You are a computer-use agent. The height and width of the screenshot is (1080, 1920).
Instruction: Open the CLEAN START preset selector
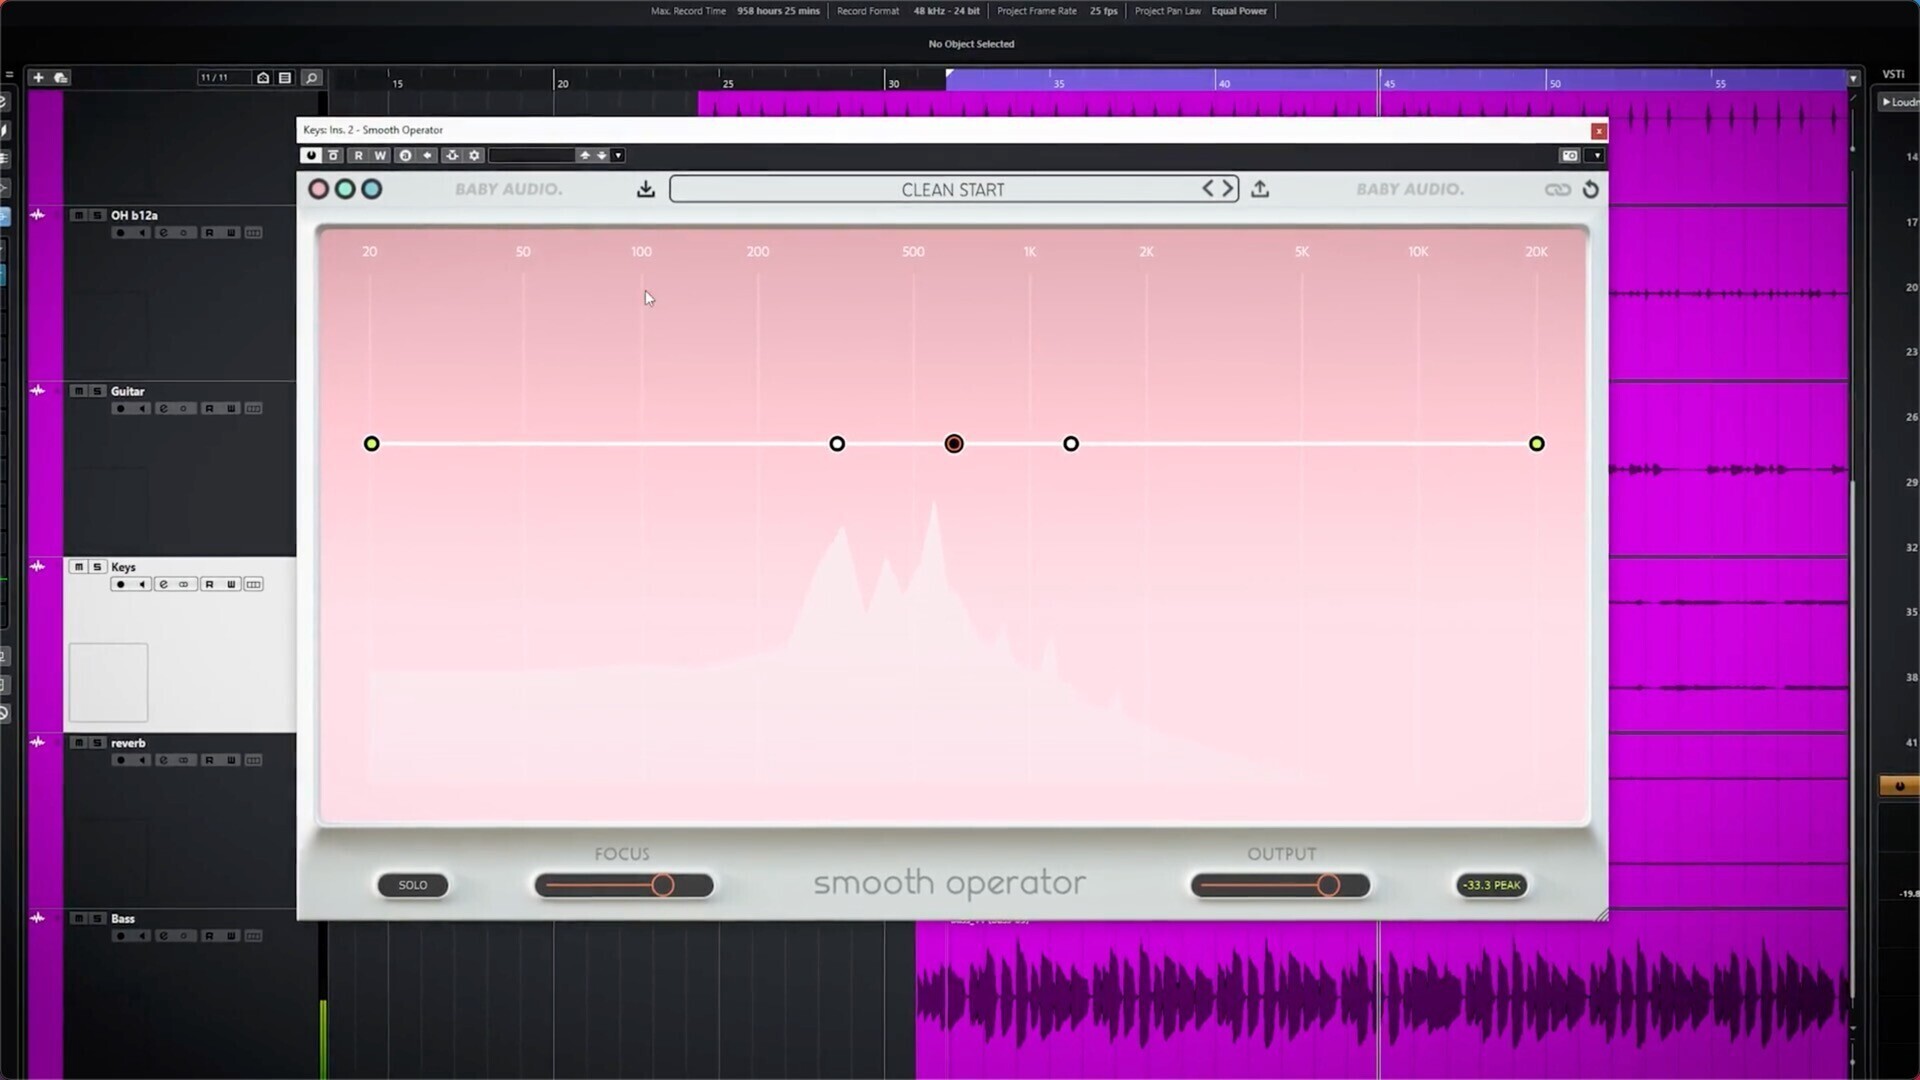tap(953, 189)
